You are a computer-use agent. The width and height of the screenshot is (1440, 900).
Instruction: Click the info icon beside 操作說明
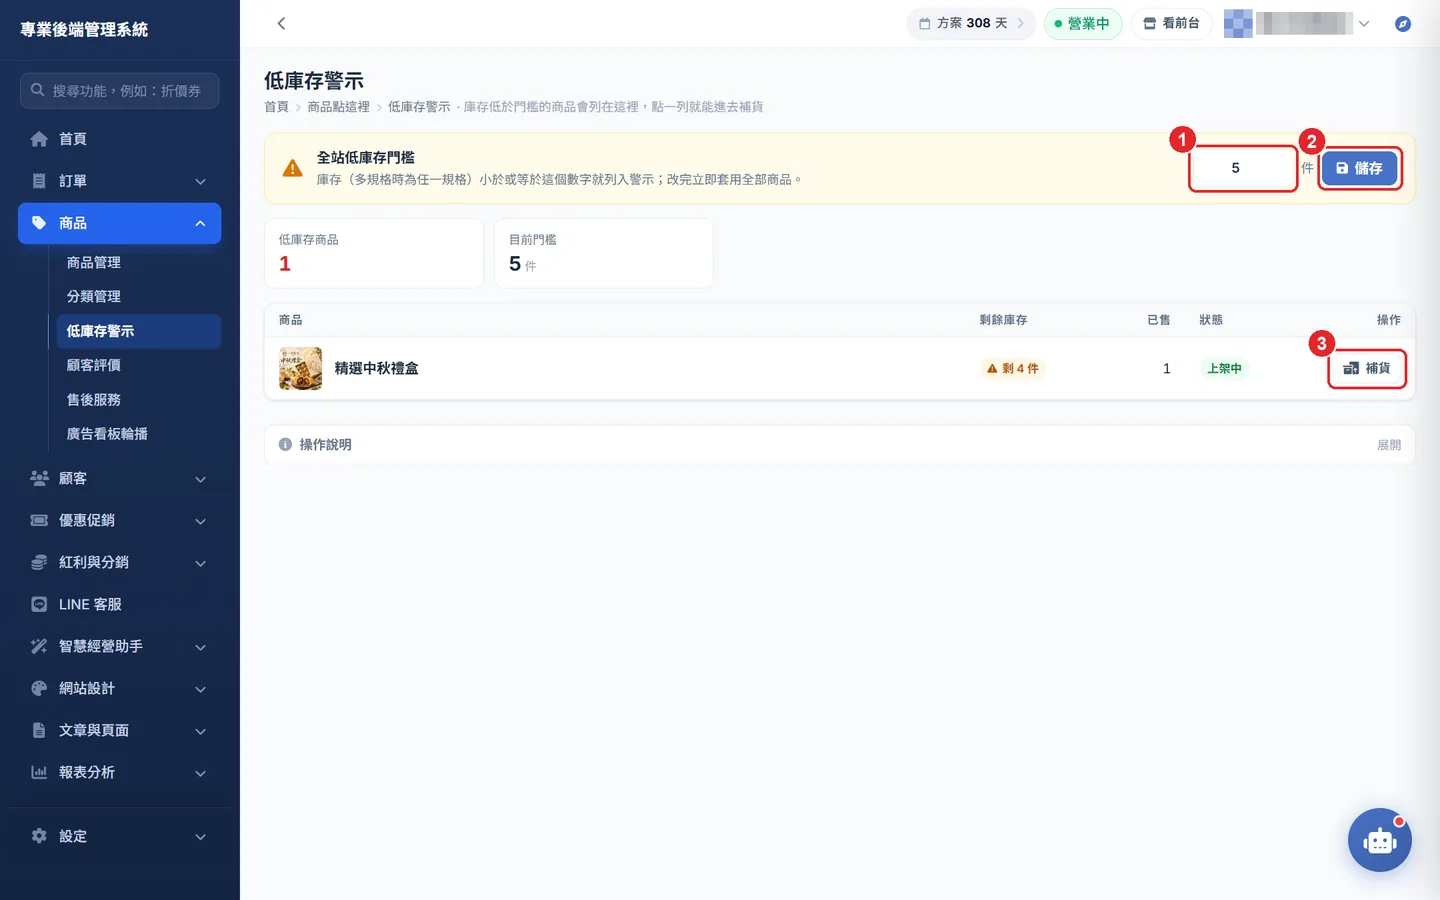coord(285,444)
